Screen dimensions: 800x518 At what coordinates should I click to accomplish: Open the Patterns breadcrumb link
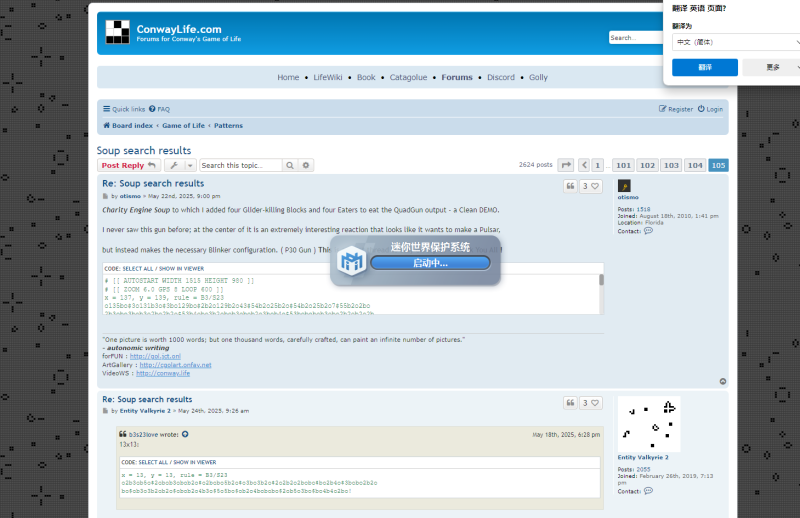[x=228, y=126]
